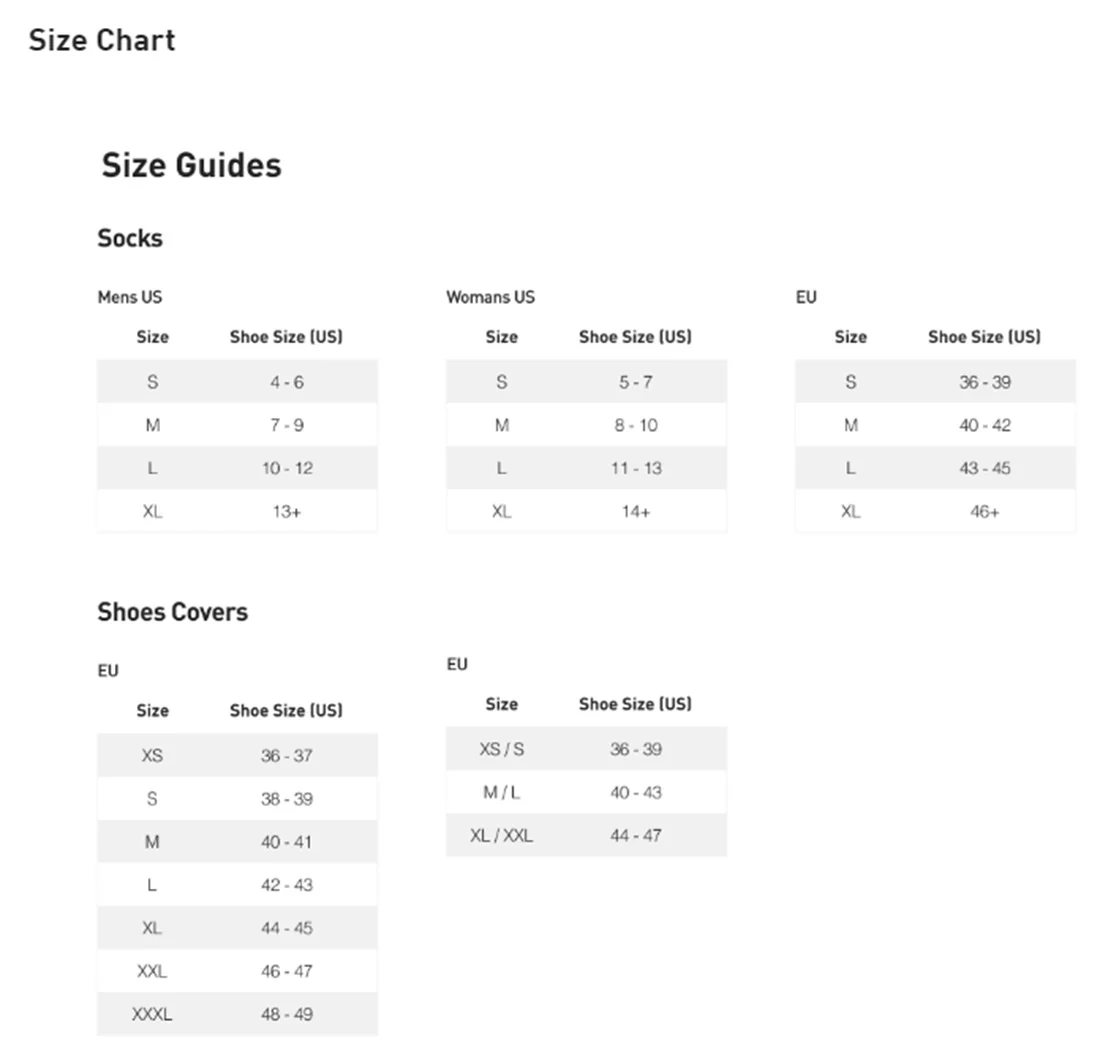
Task: Click the Size Guides title
Action: tap(191, 165)
